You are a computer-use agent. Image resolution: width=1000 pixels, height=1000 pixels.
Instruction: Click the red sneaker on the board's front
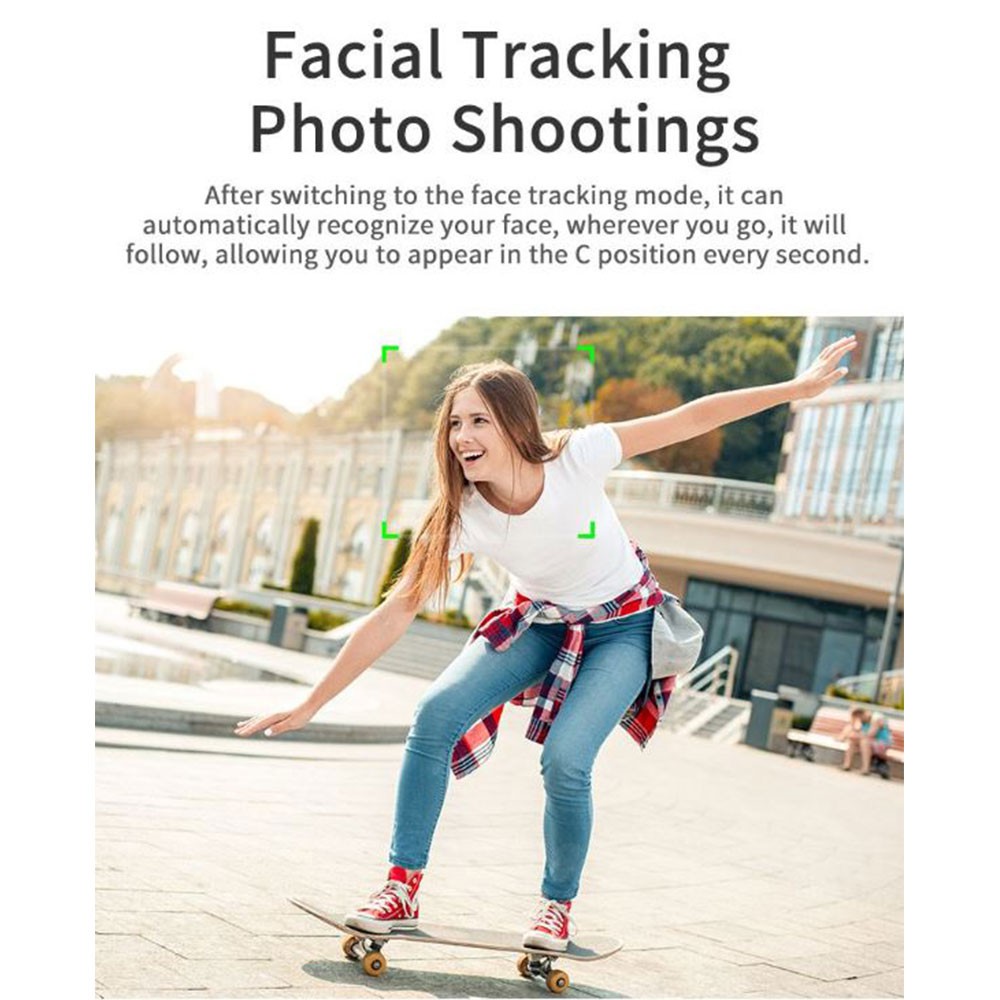pos(386,900)
